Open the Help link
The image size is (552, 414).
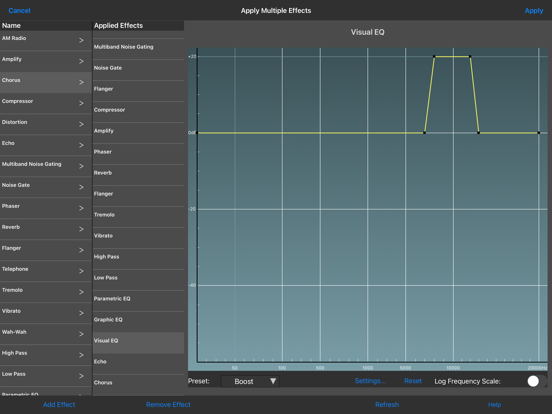[x=494, y=404]
